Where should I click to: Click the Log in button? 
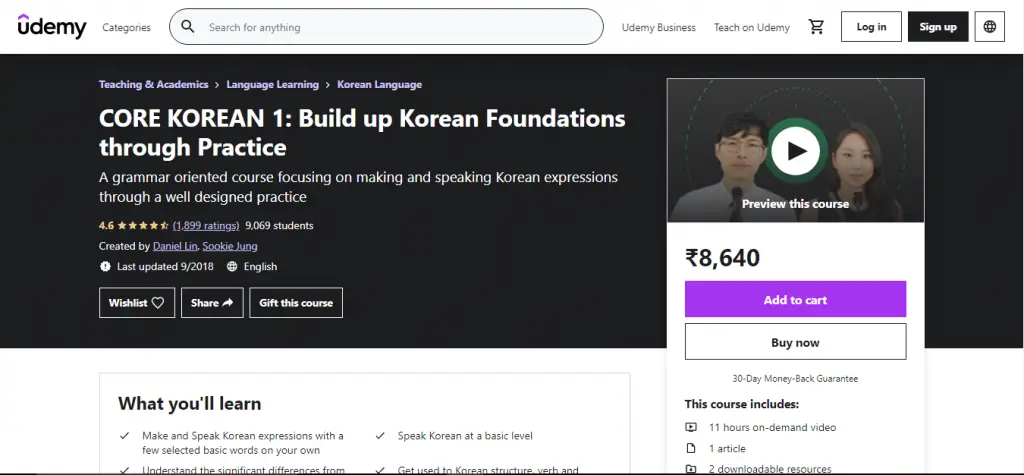point(871,27)
